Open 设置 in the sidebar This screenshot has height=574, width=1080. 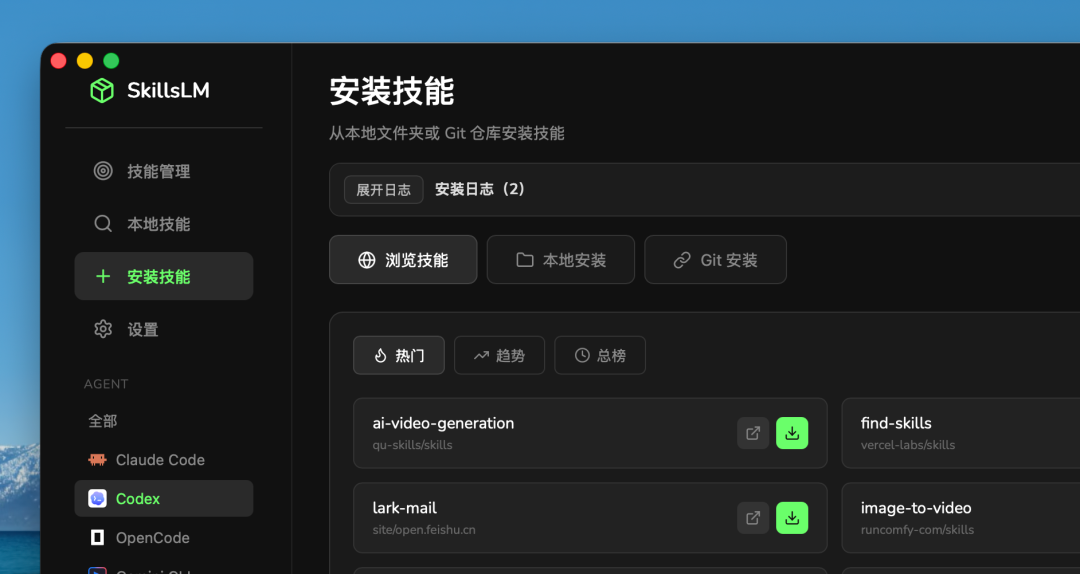coord(164,329)
